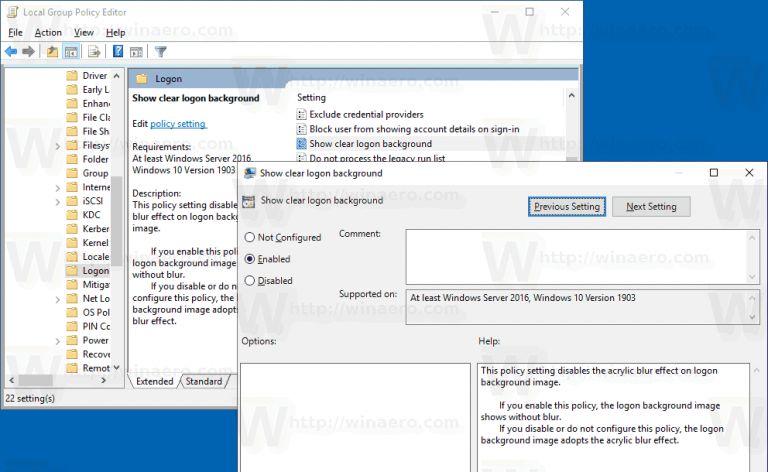Click the policy dialog title bar icon
Screen dimensions: 768x472
coord(250,173)
